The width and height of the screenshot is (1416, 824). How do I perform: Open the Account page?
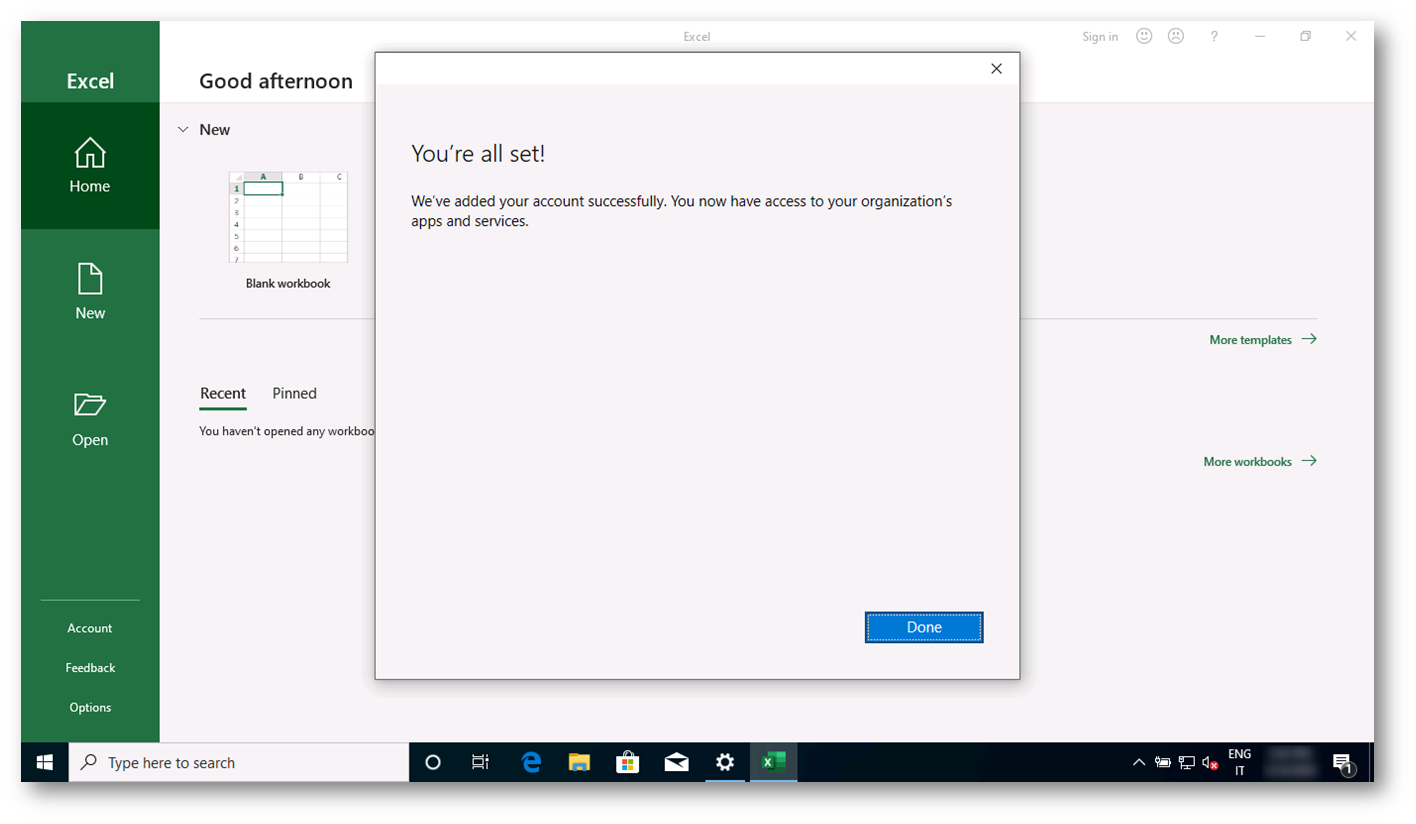tap(90, 628)
